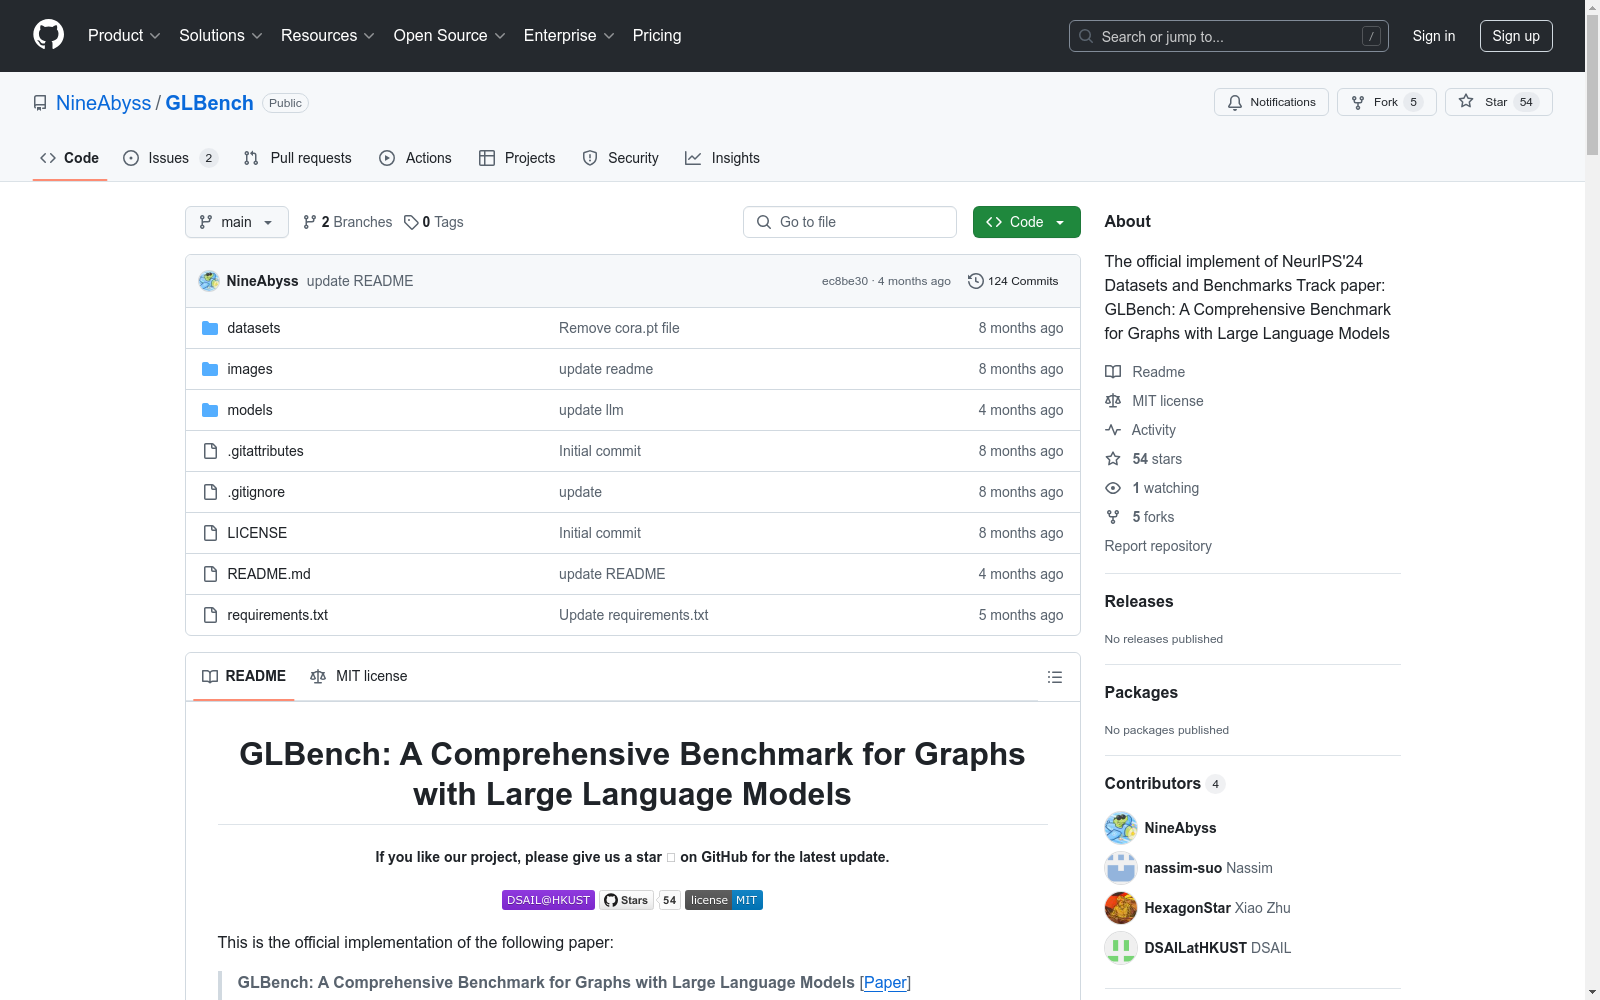Fork the repository
The image size is (1600, 1000).
tap(1386, 102)
